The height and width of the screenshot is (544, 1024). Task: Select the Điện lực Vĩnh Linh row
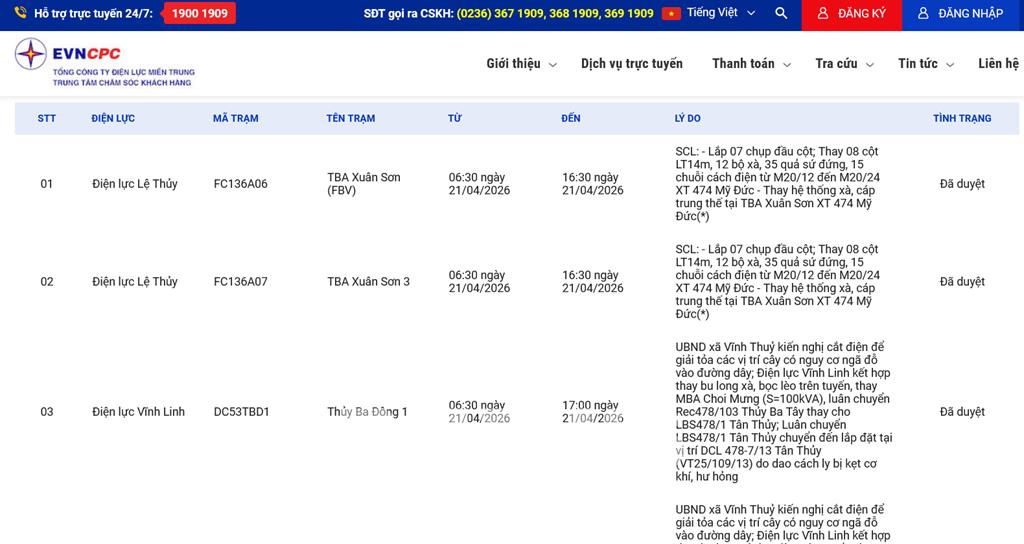pos(139,412)
